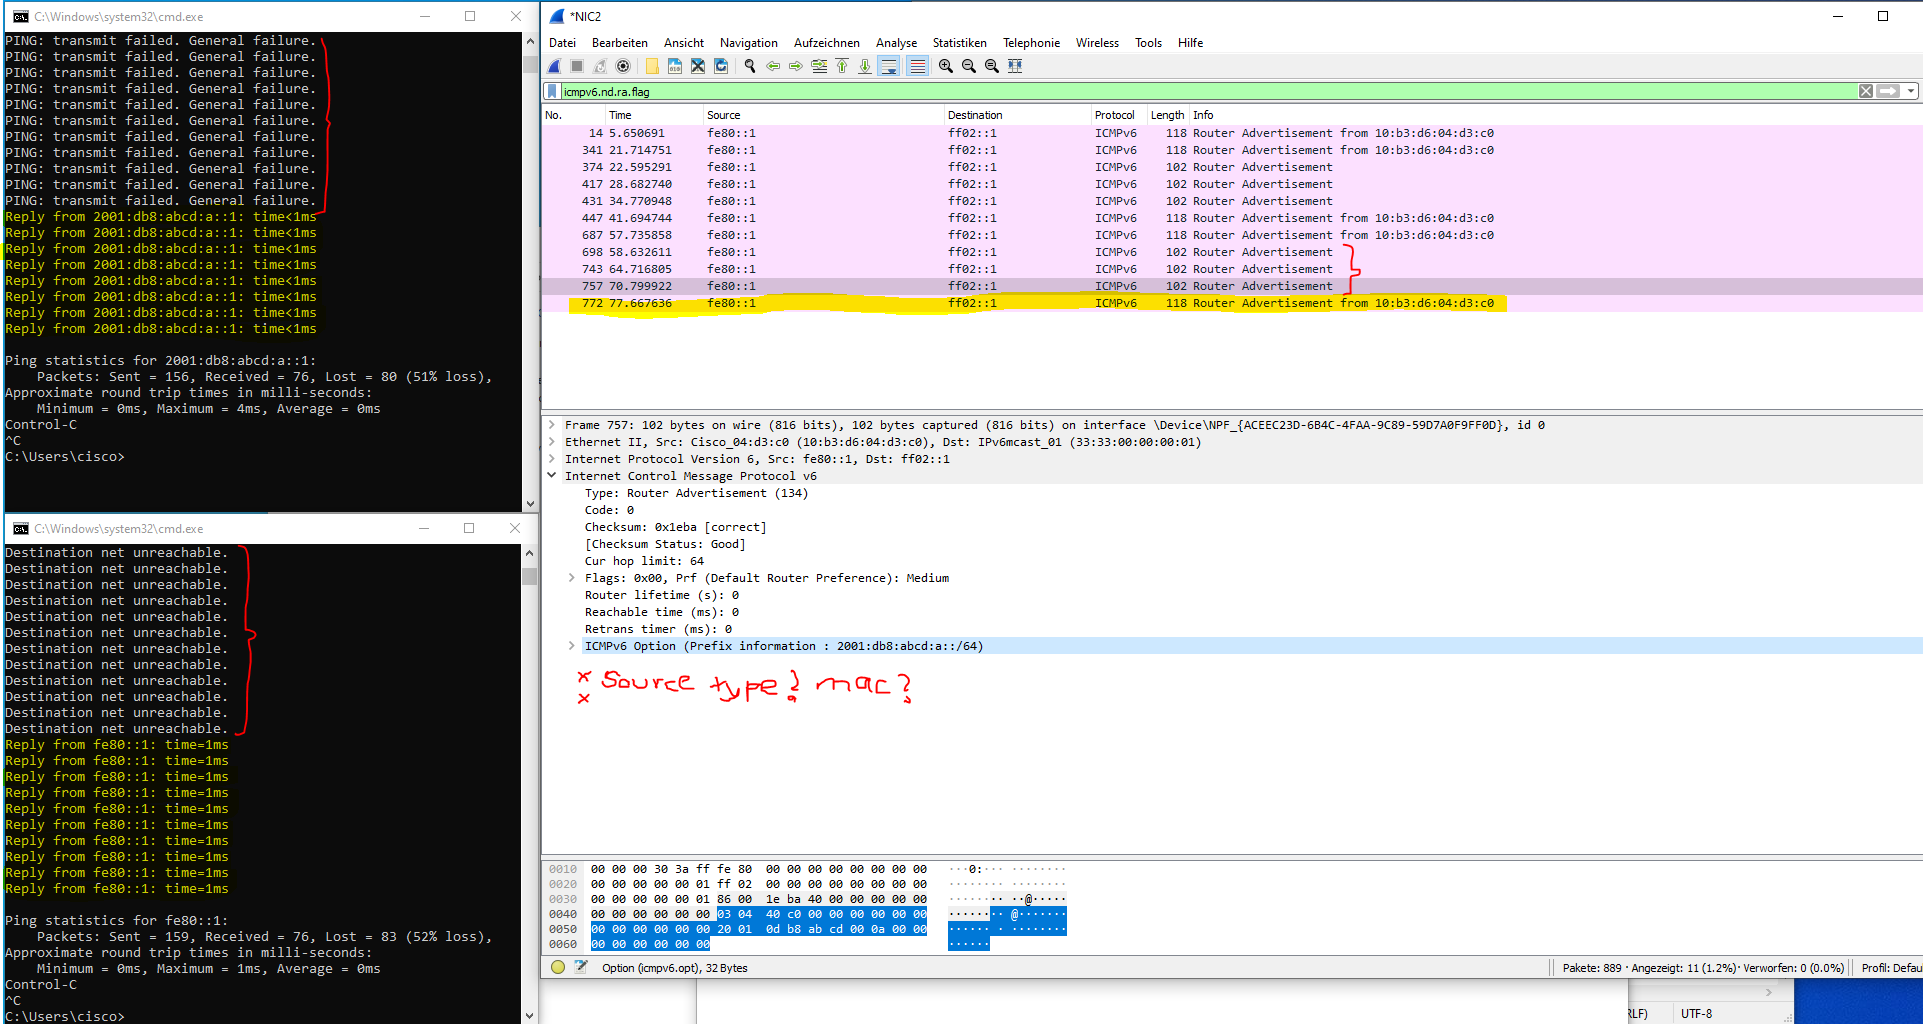The height and width of the screenshot is (1024, 1923).
Task: Select packet 772 Router Advertisement row
Action: pyautogui.click(x=1000, y=303)
